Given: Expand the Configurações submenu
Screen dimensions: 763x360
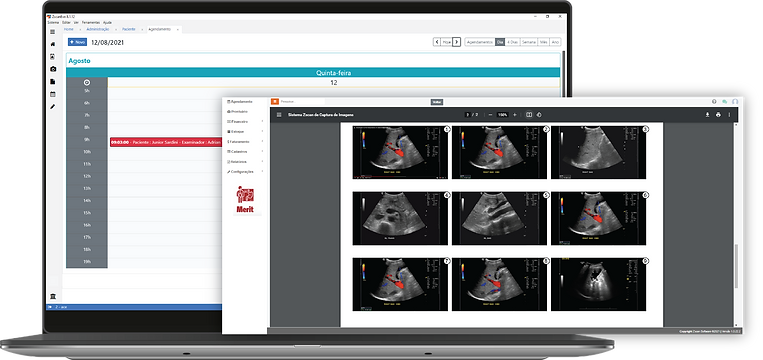Looking at the screenshot, I should click(262, 171).
